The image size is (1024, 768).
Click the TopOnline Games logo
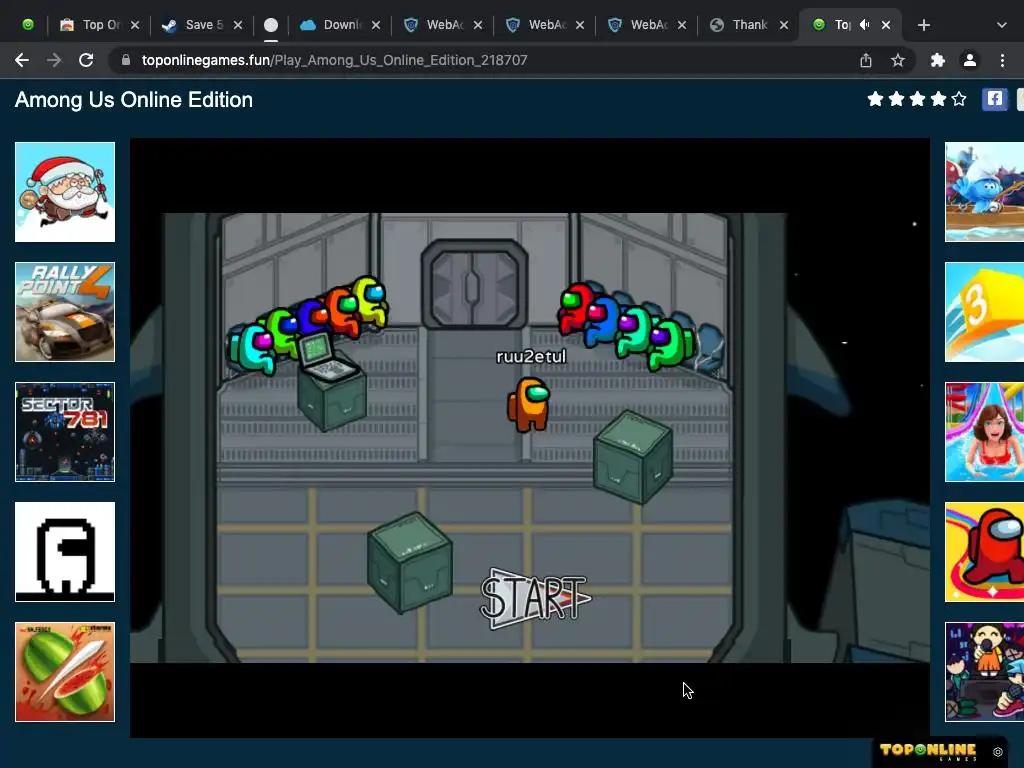click(x=928, y=751)
